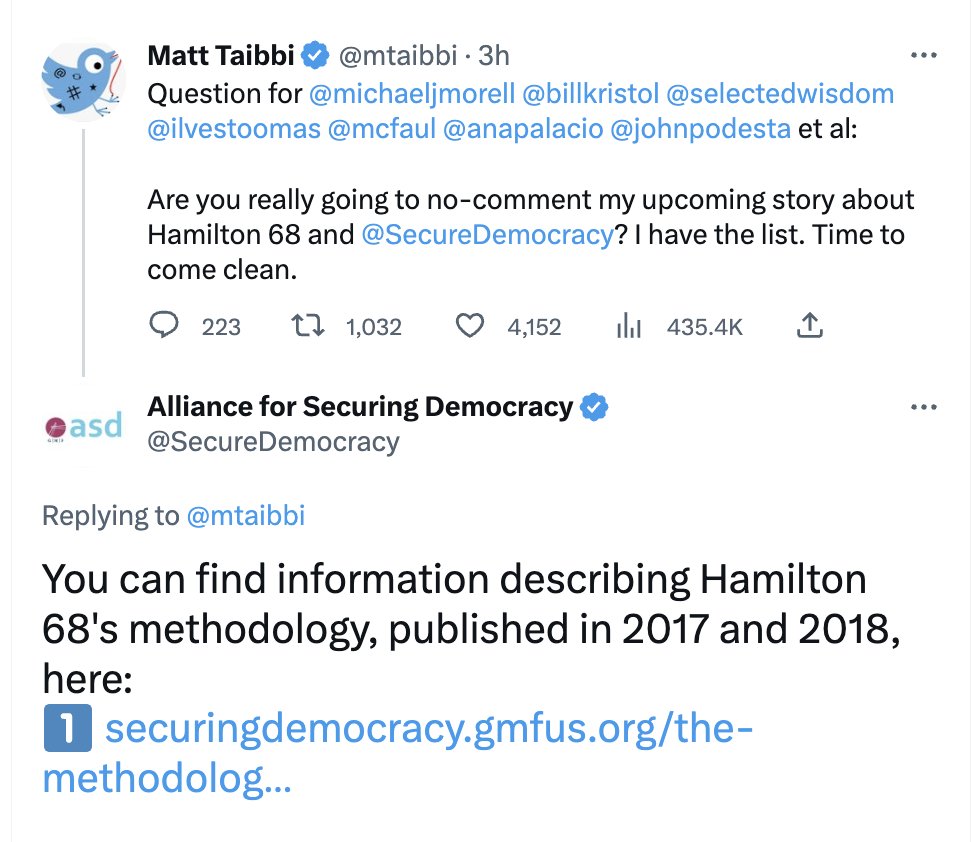Click the @SecureDemocracy mention in Taibbi's tweet
Image resolution: width=980 pixels, height=842 pixels.
click(x=486, y=235)
